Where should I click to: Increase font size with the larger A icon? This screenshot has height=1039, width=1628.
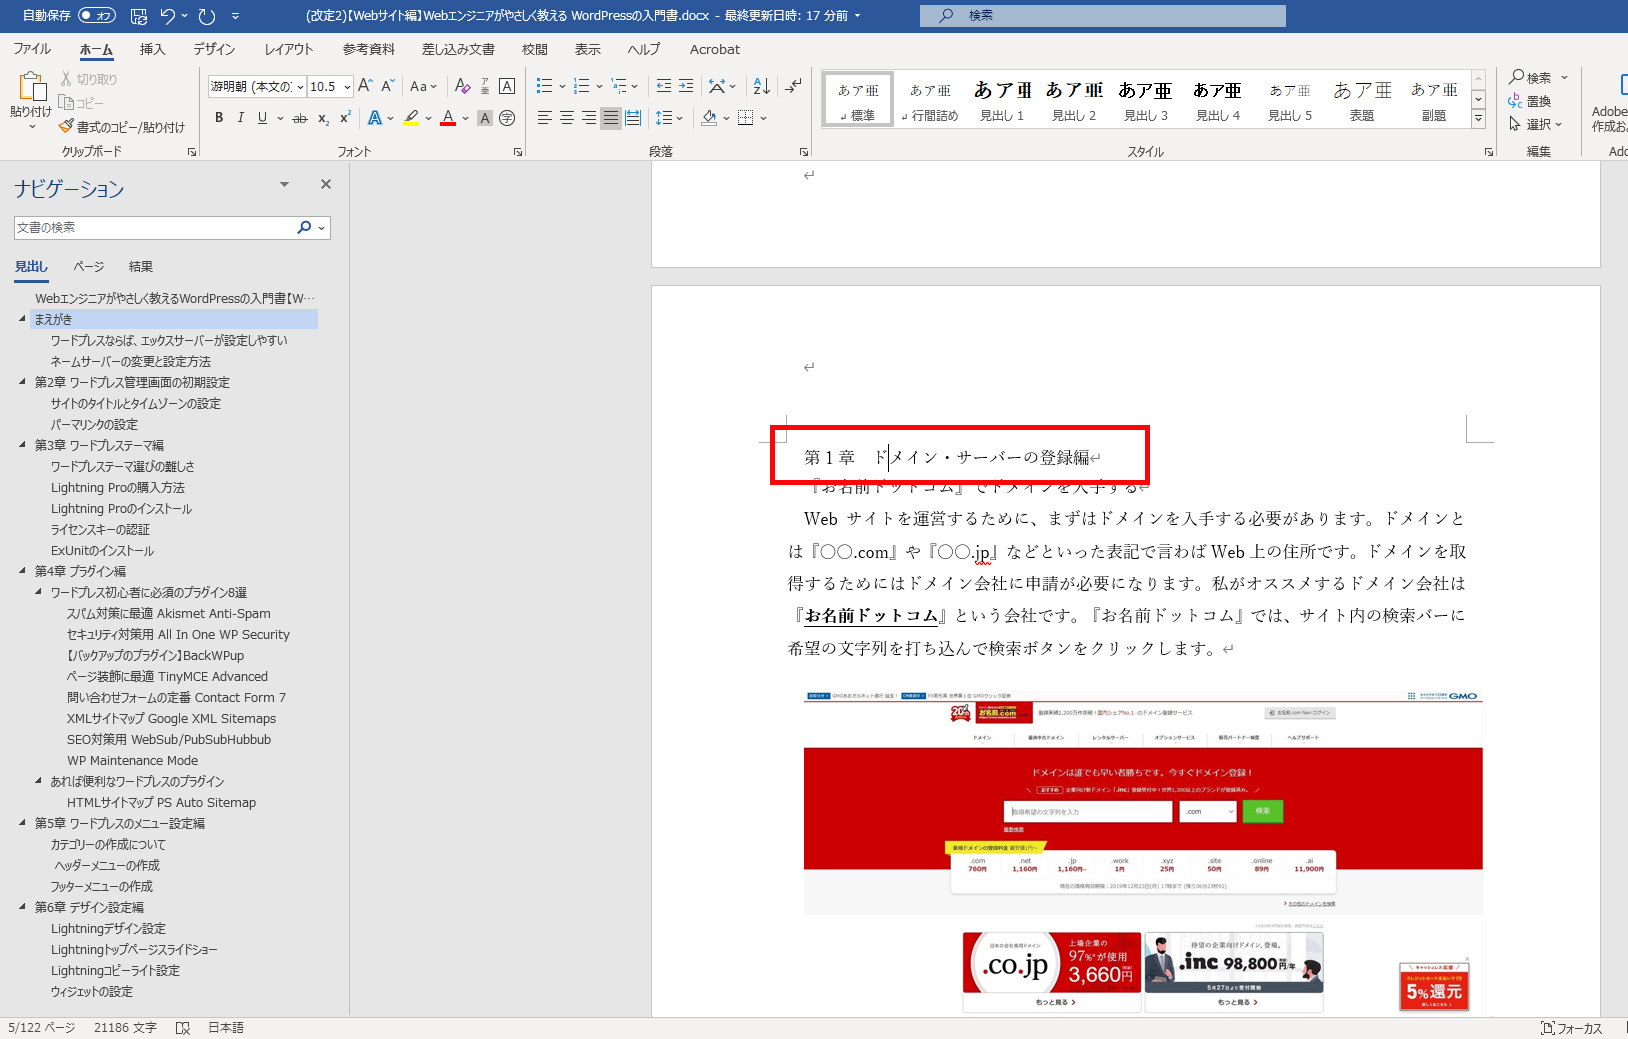tap(365, 86)
